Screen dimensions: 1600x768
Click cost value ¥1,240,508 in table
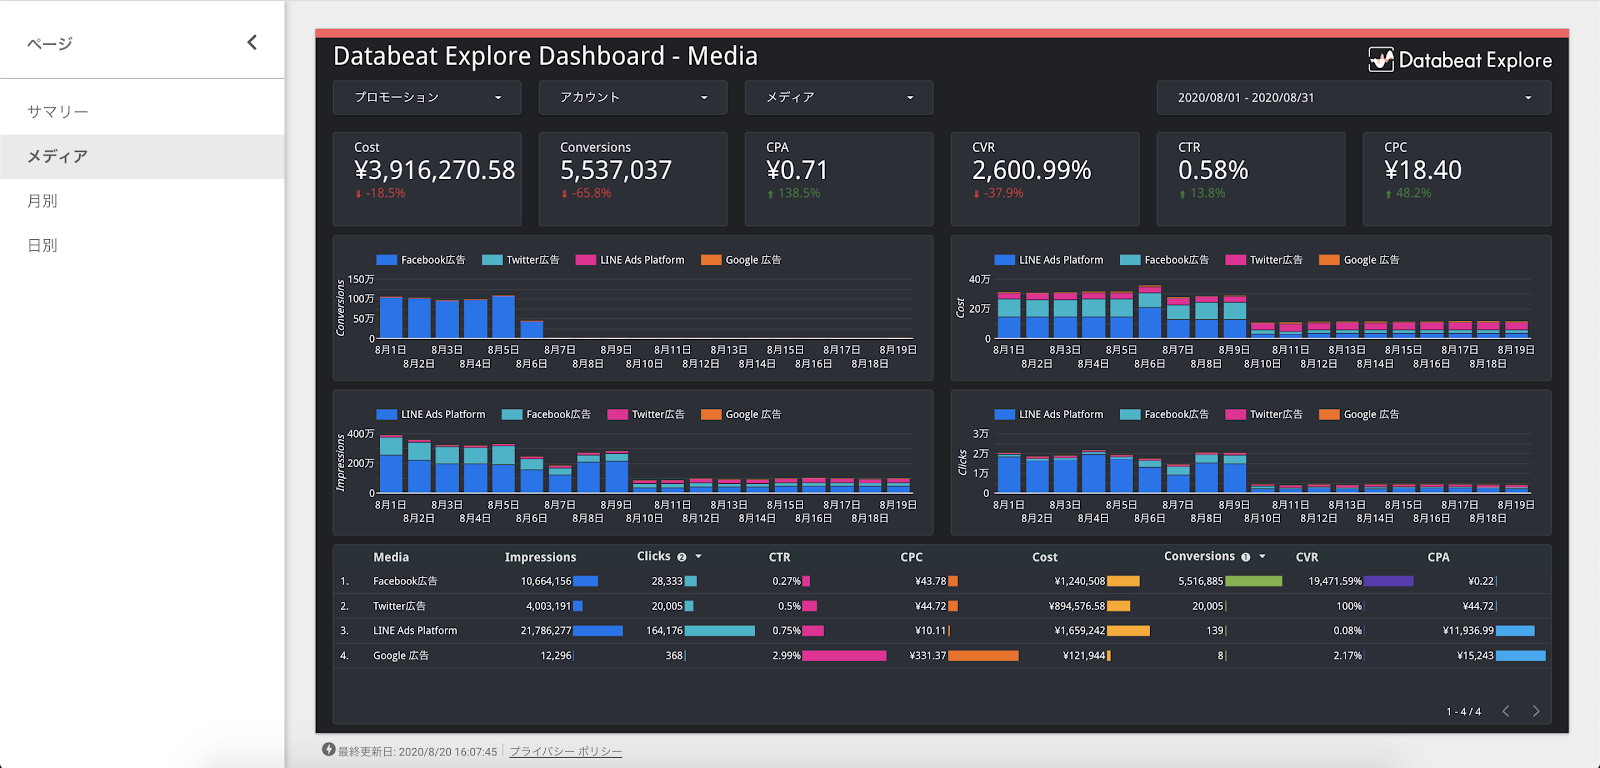coord(1080,581)
